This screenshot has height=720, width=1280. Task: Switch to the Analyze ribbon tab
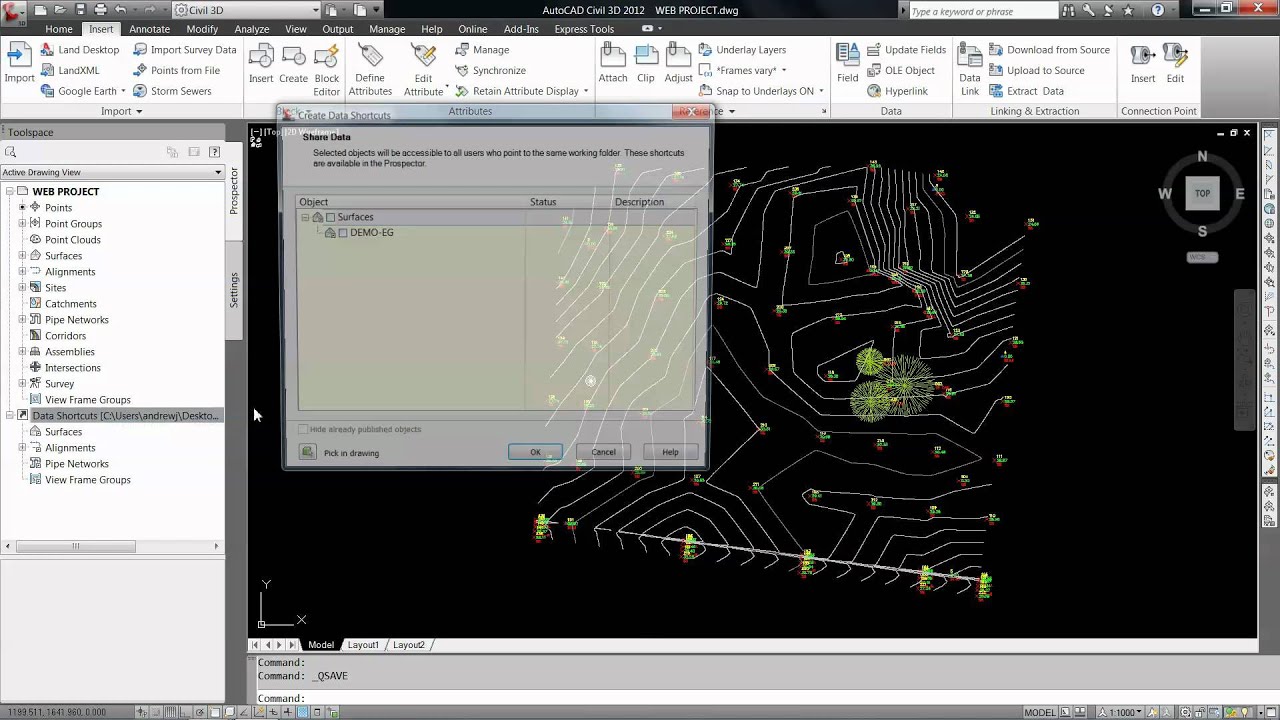tap(252, 29)
